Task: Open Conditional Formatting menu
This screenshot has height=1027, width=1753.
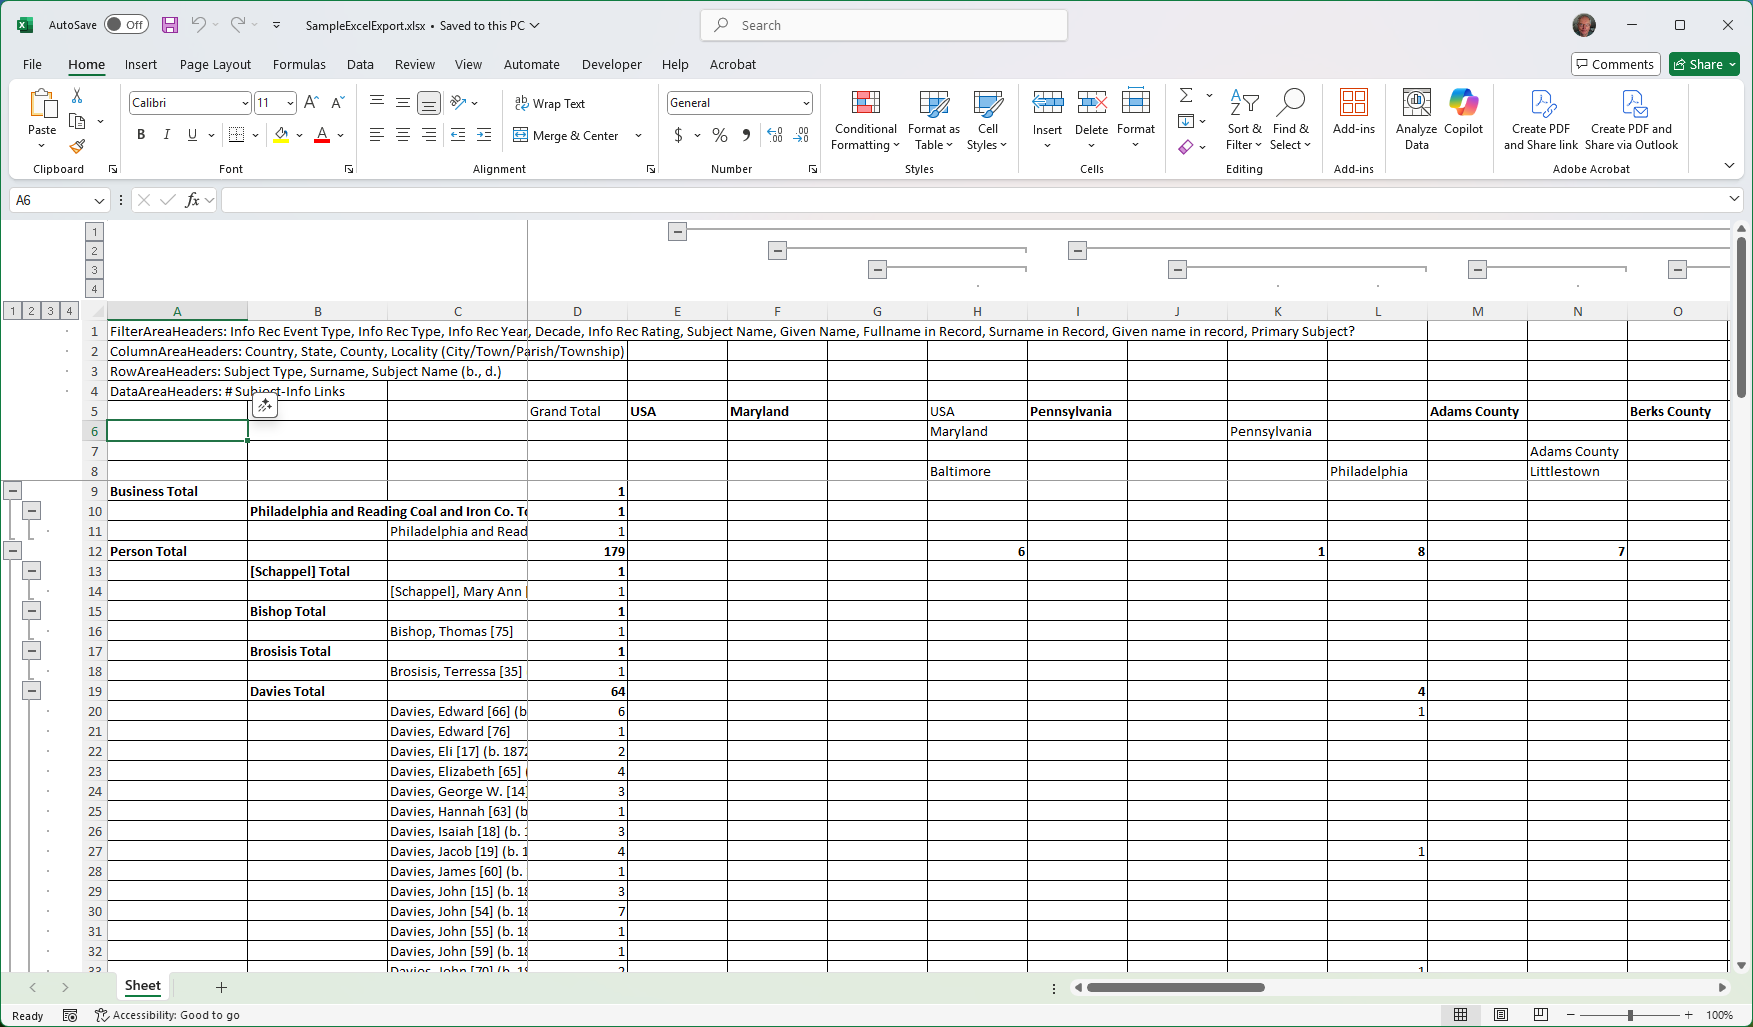Action: click(865, 120)
